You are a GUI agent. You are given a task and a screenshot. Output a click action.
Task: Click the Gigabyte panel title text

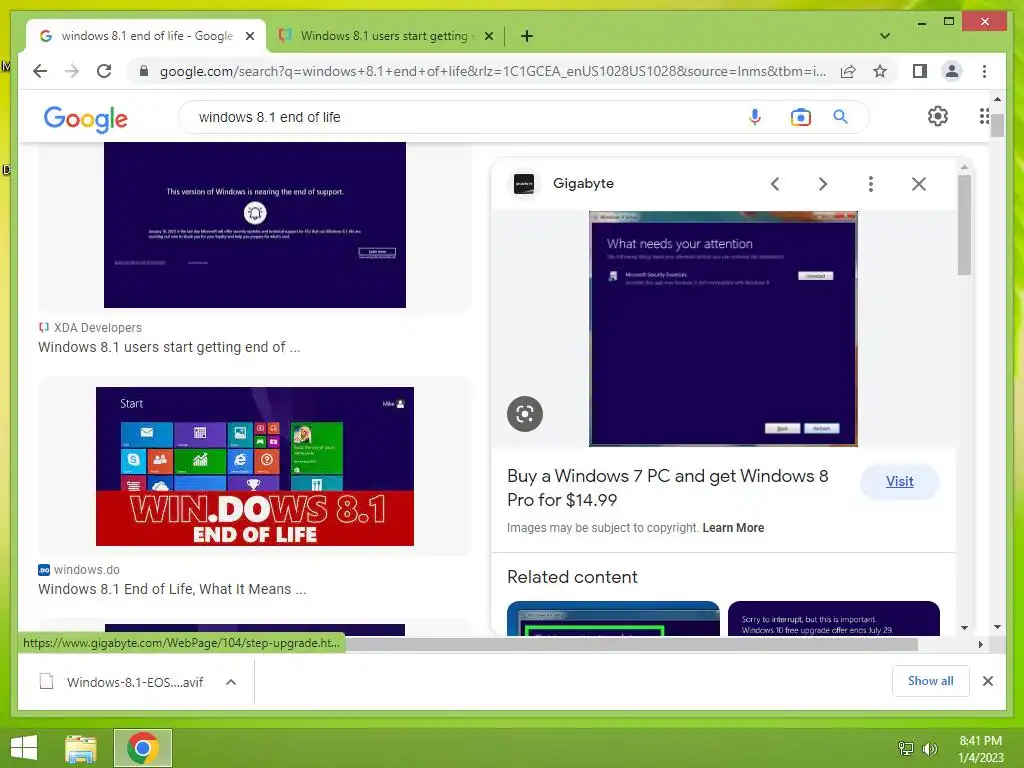click(583, 184)
